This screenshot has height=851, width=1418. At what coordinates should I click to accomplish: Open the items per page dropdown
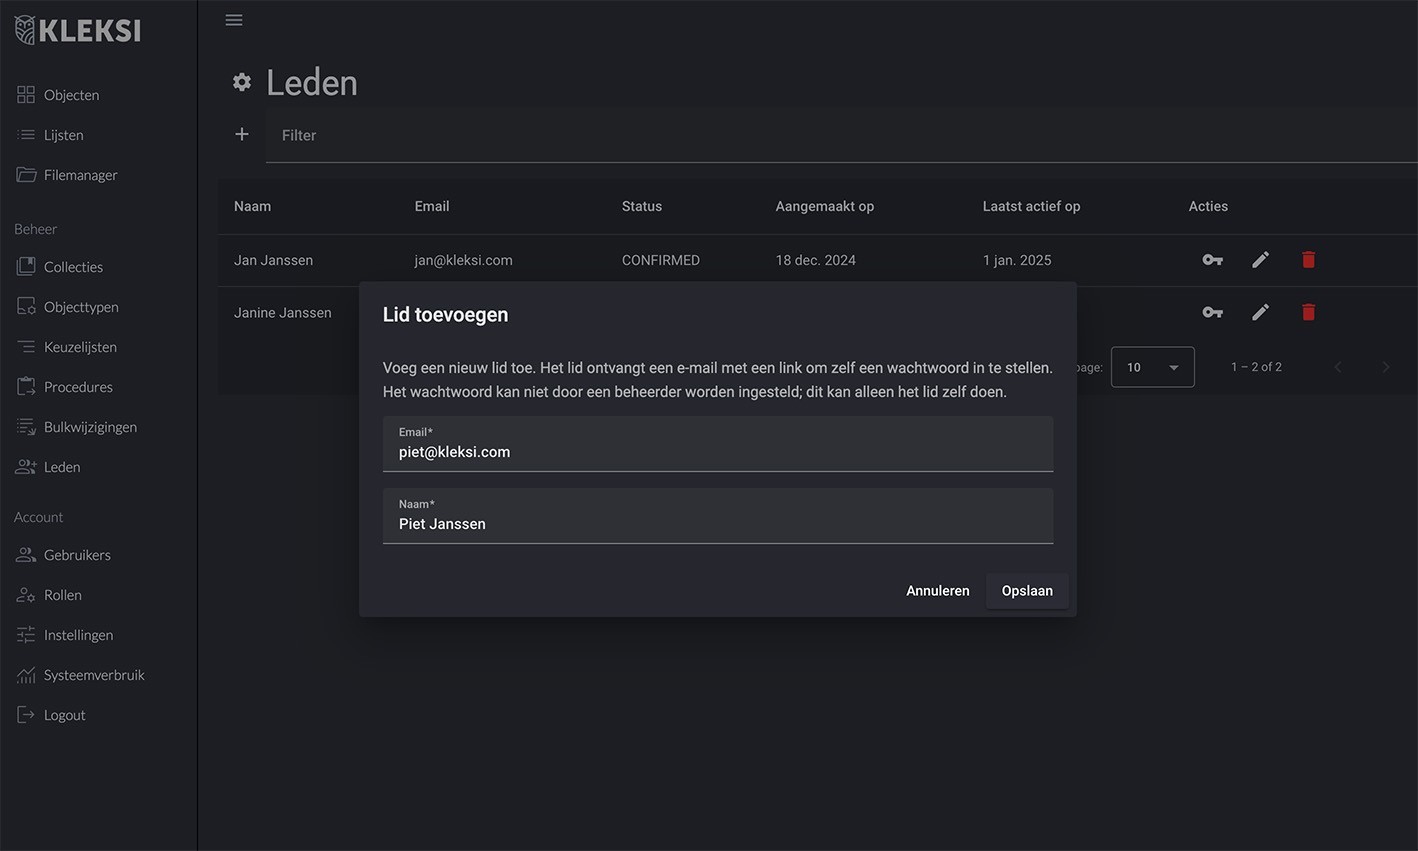[x=1152, y=367]
